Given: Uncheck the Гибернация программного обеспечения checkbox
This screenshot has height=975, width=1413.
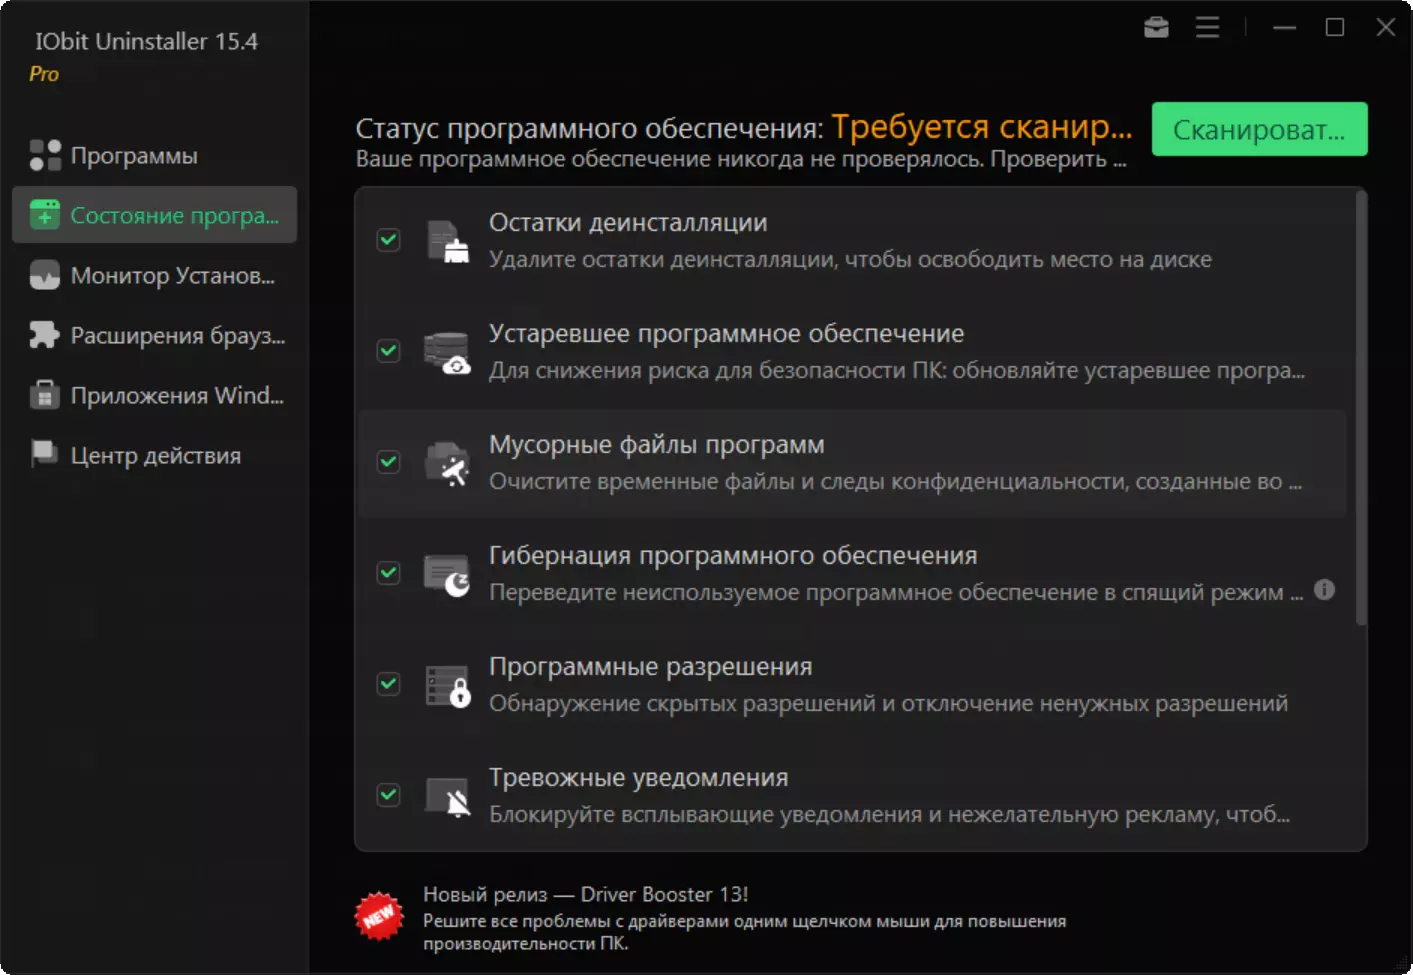Looking at the screenshot, I should [x=388, y=573].
